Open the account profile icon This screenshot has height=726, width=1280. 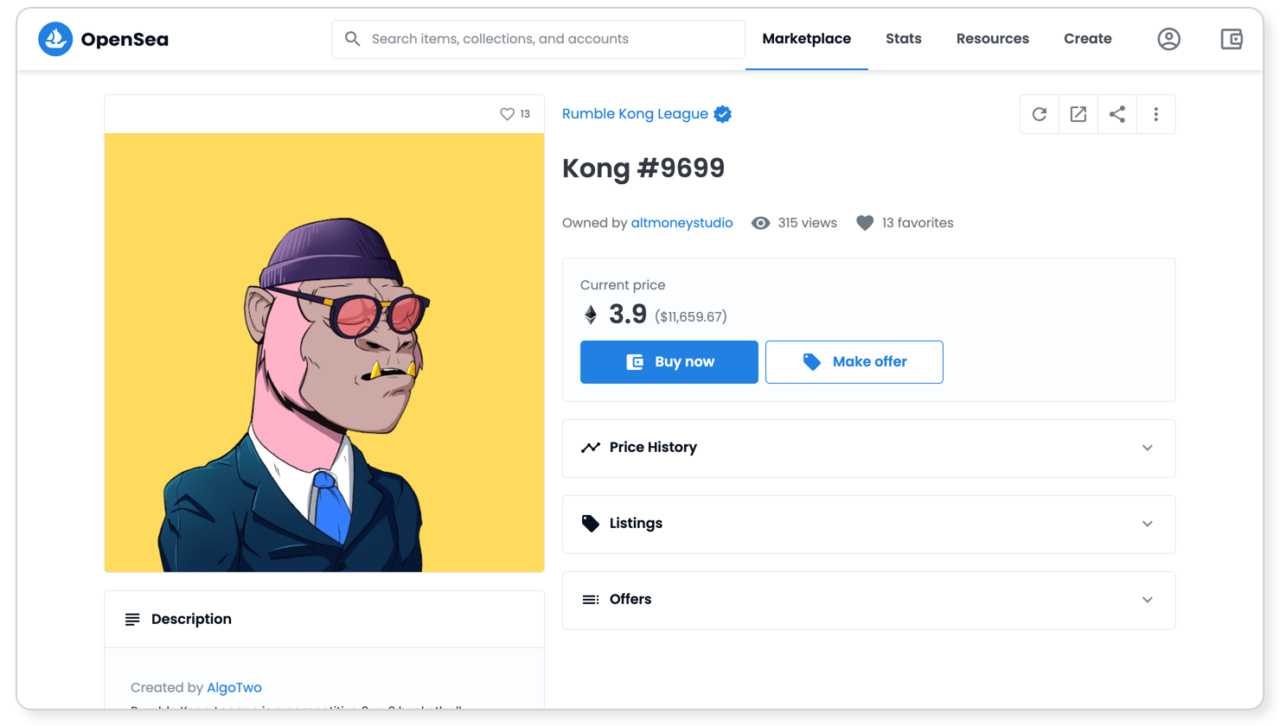tap(1168, 39)
